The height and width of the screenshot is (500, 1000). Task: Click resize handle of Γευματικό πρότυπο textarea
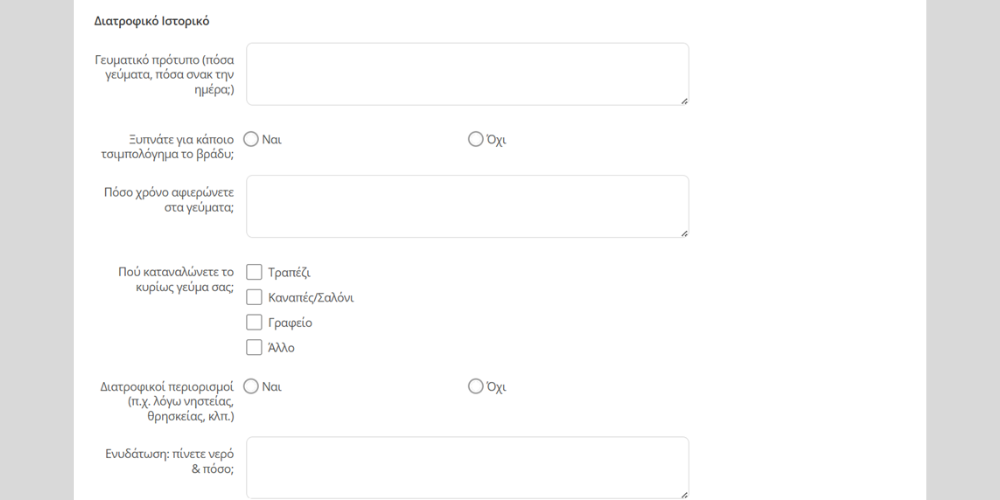pyautogui.click(x=684, y=100)
